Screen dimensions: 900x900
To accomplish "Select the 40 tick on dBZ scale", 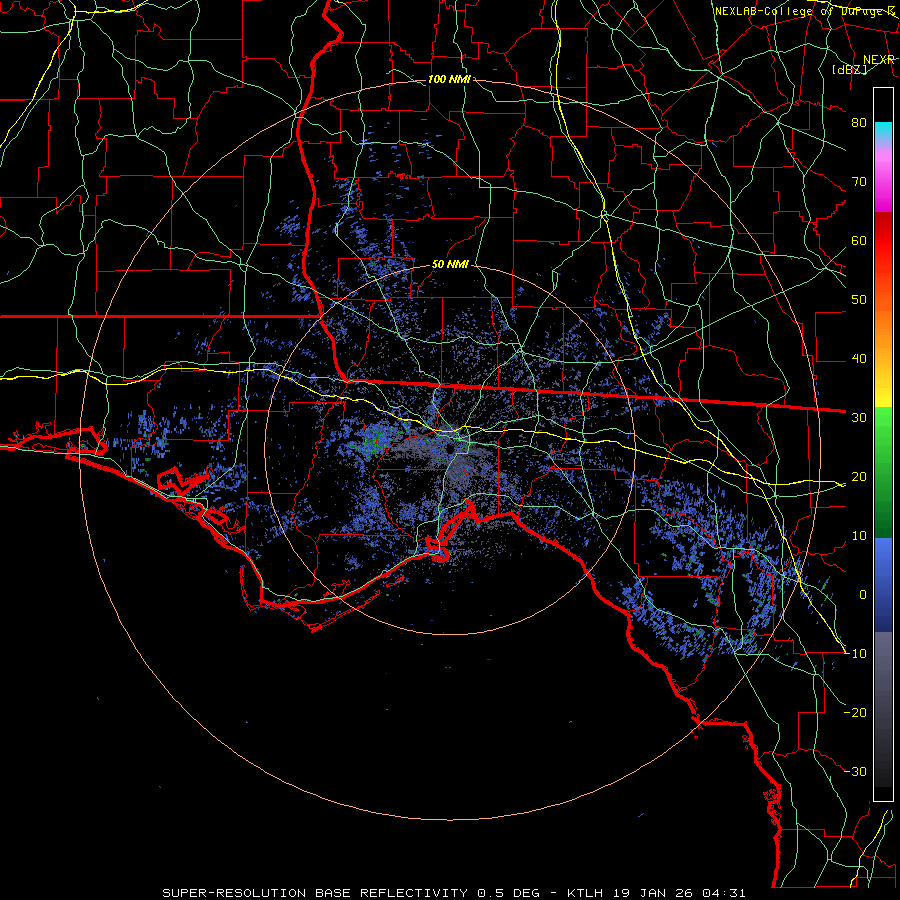I will click(x=859, y=359).
